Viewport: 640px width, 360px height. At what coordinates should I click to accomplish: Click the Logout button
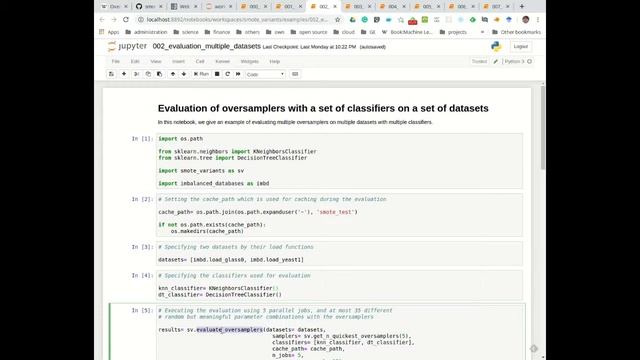coord(521,47)
